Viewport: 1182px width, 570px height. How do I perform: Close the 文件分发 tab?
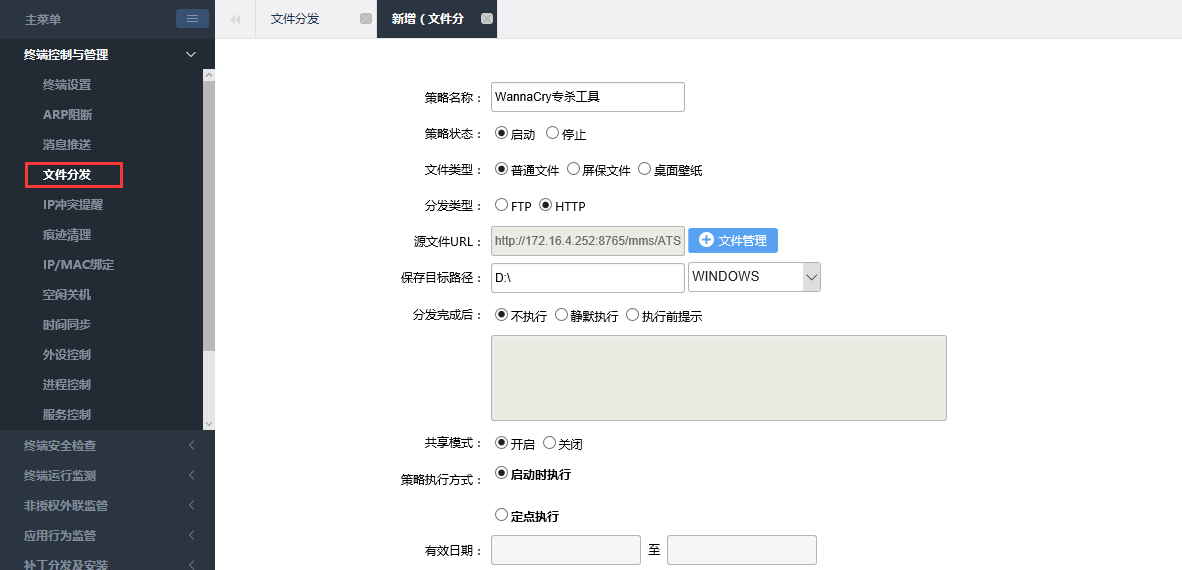click(365, 19)
